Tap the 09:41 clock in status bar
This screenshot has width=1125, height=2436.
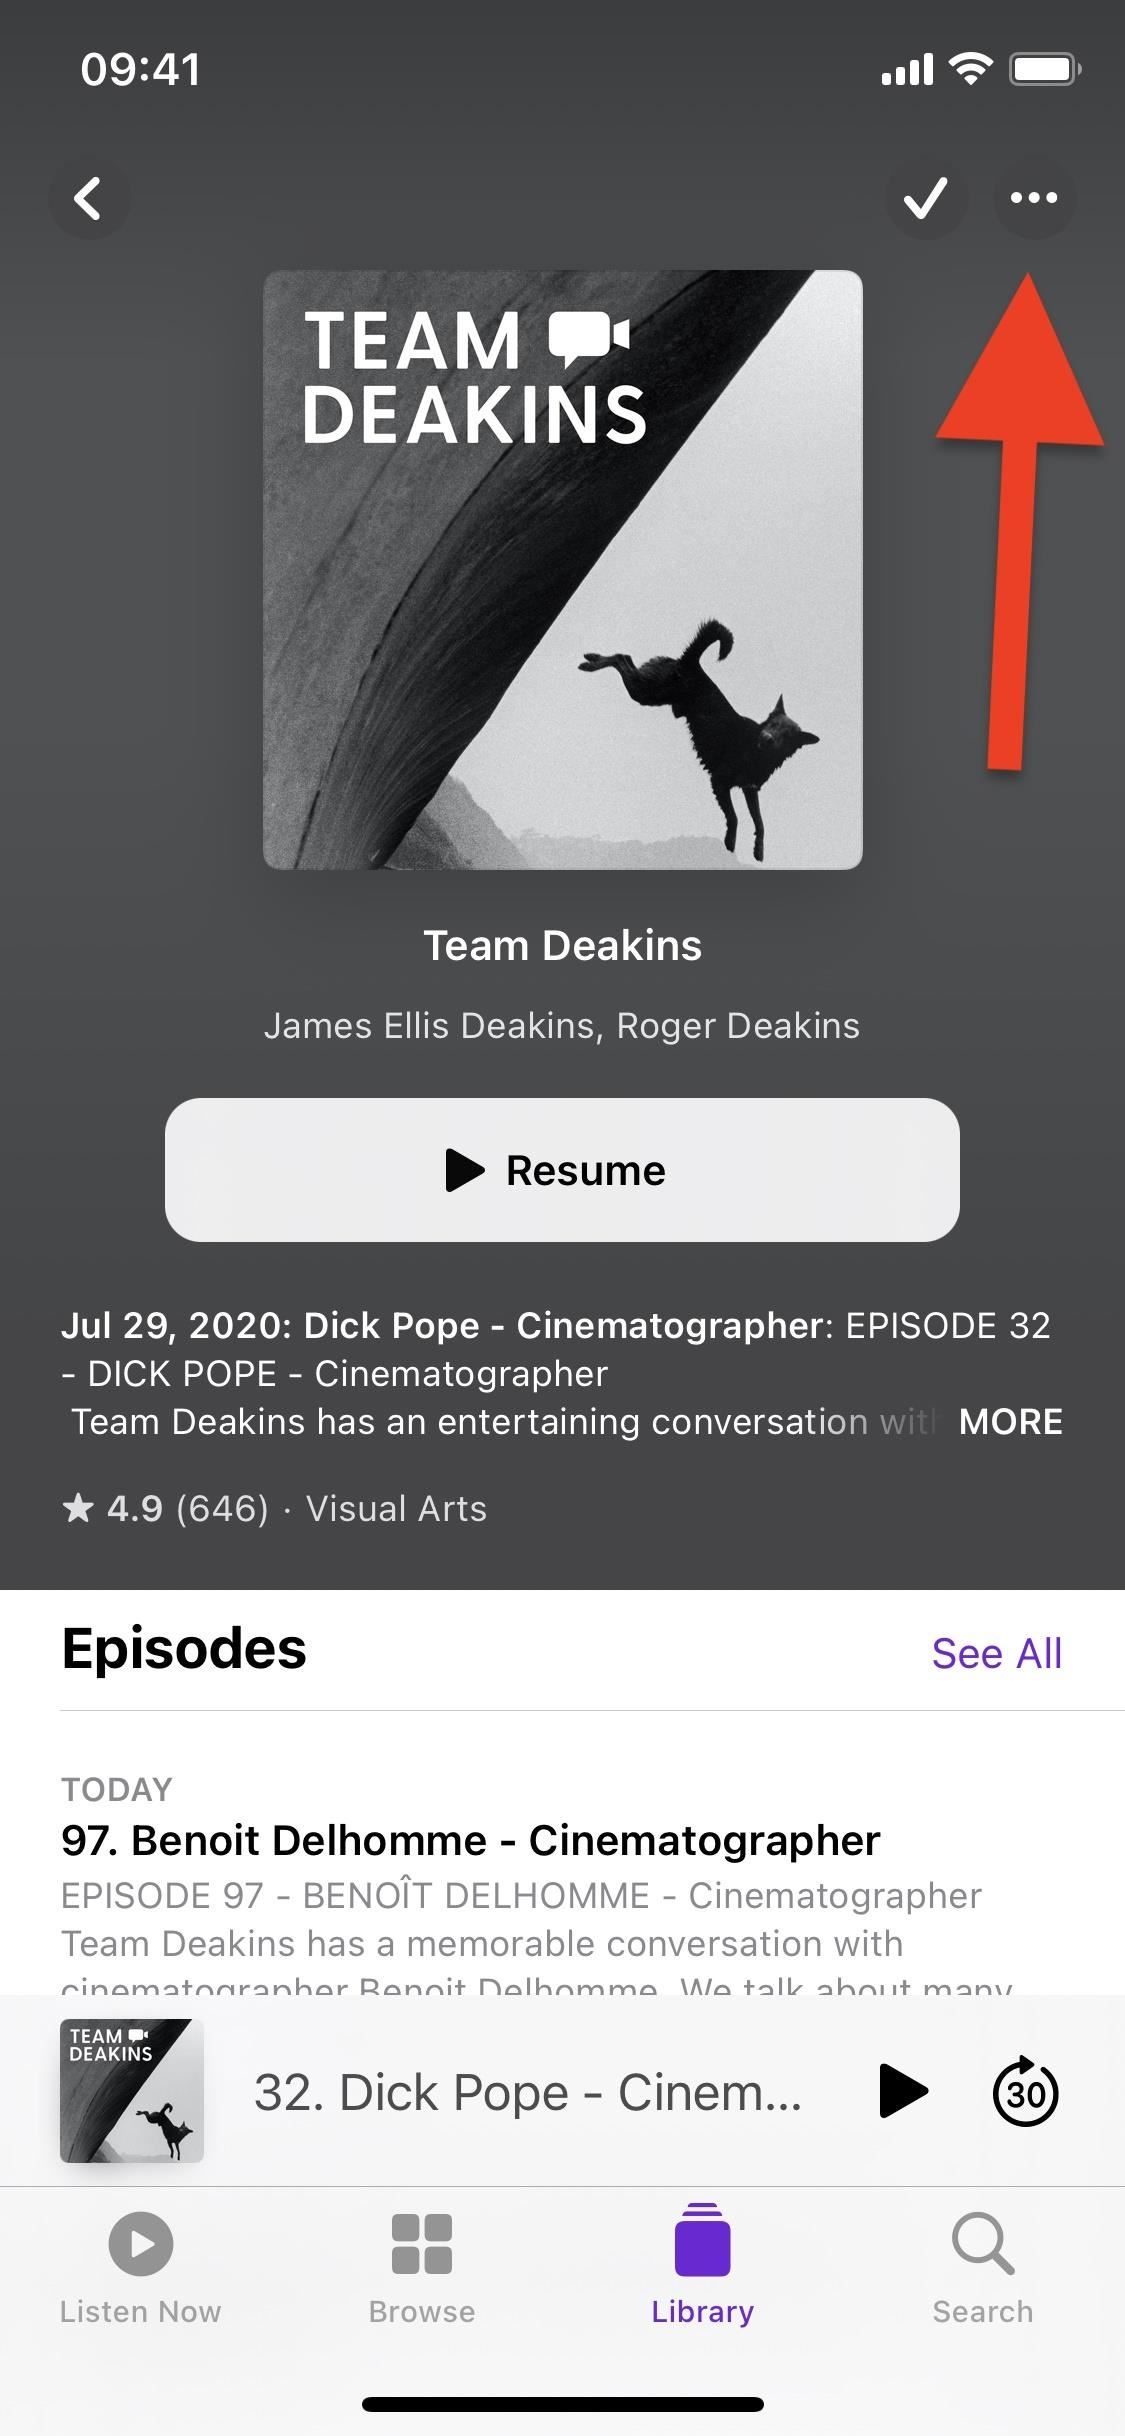140,69
